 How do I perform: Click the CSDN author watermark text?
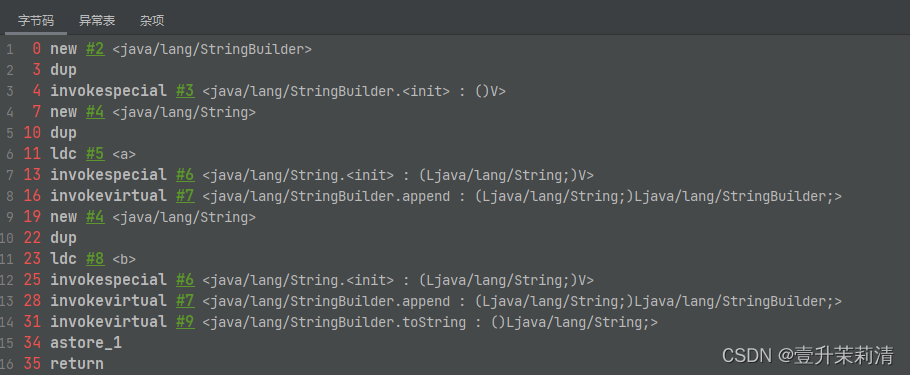[807, 355]
